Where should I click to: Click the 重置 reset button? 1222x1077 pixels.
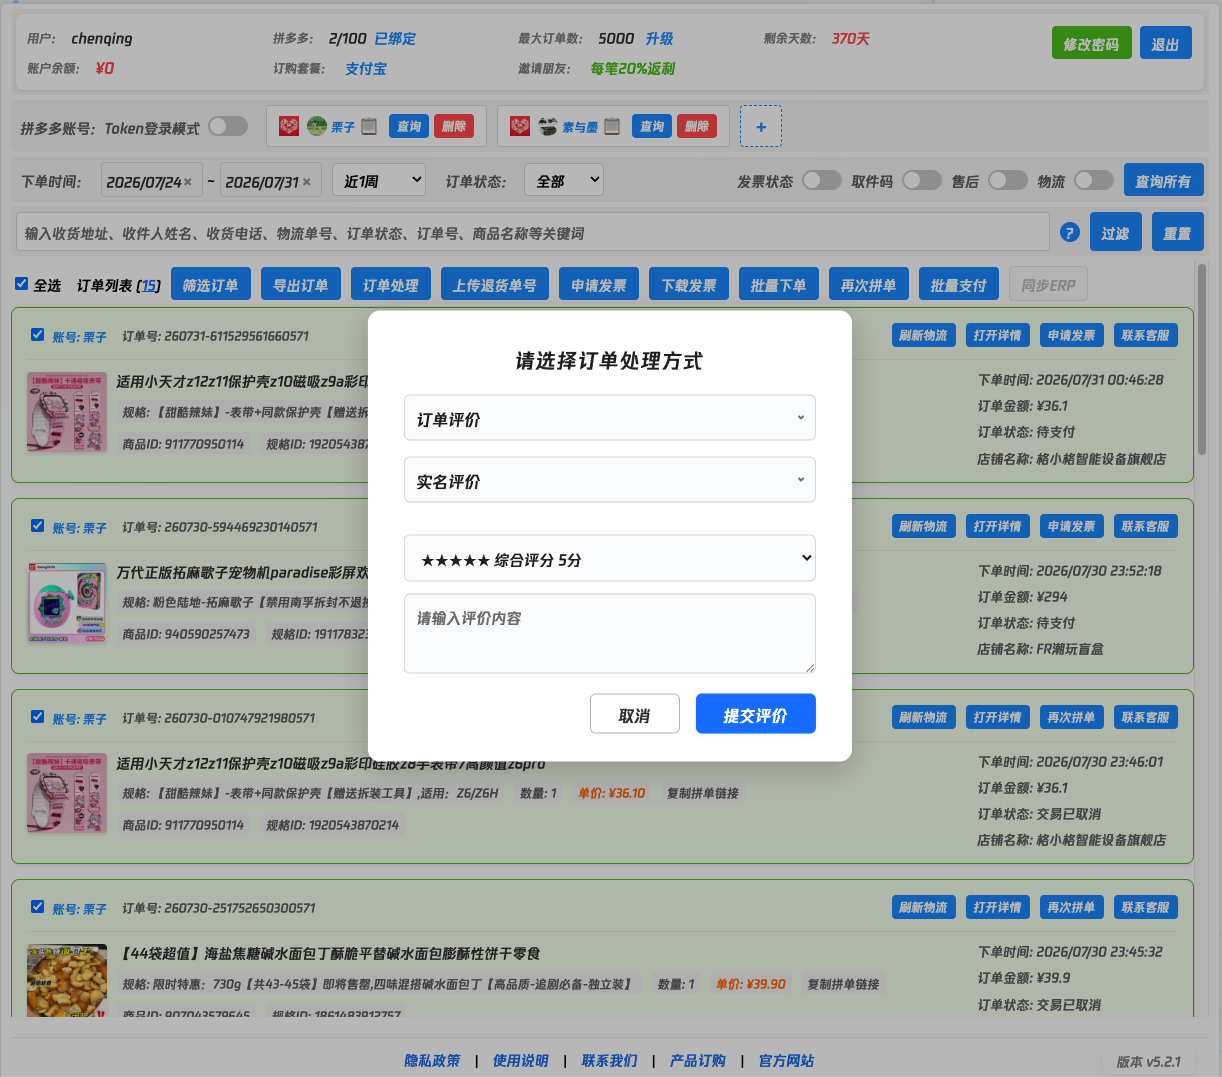tap(1178, 232)
